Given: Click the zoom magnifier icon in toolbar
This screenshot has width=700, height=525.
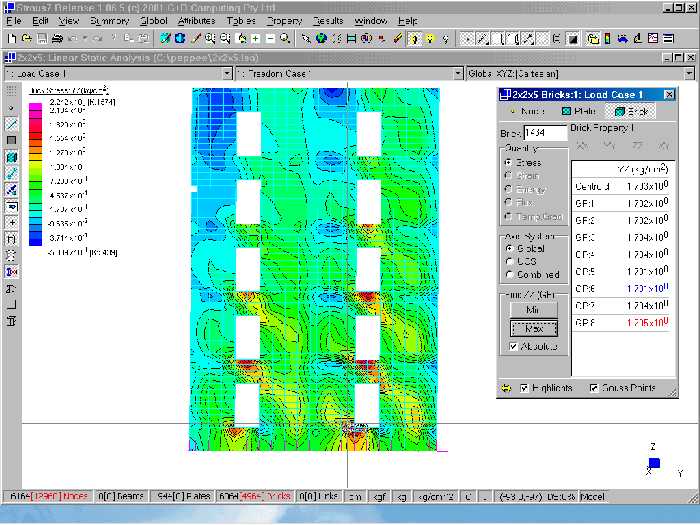Looking at the screenshot, I should point(285,39).
